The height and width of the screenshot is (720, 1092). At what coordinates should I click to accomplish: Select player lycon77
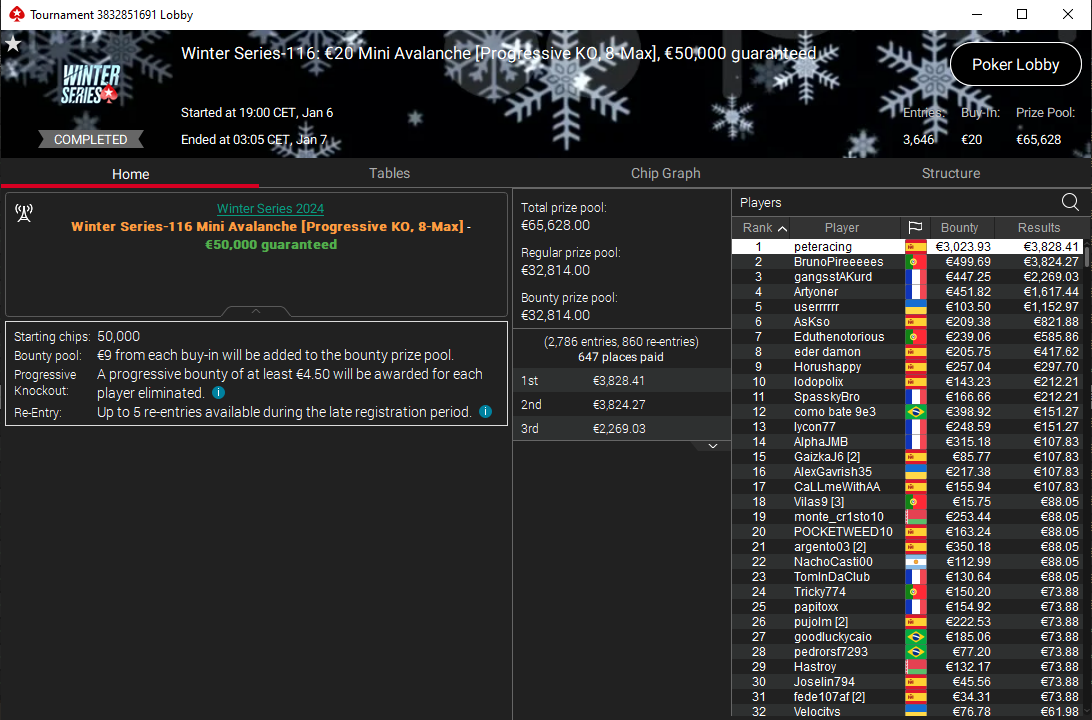tap(907, 426)
